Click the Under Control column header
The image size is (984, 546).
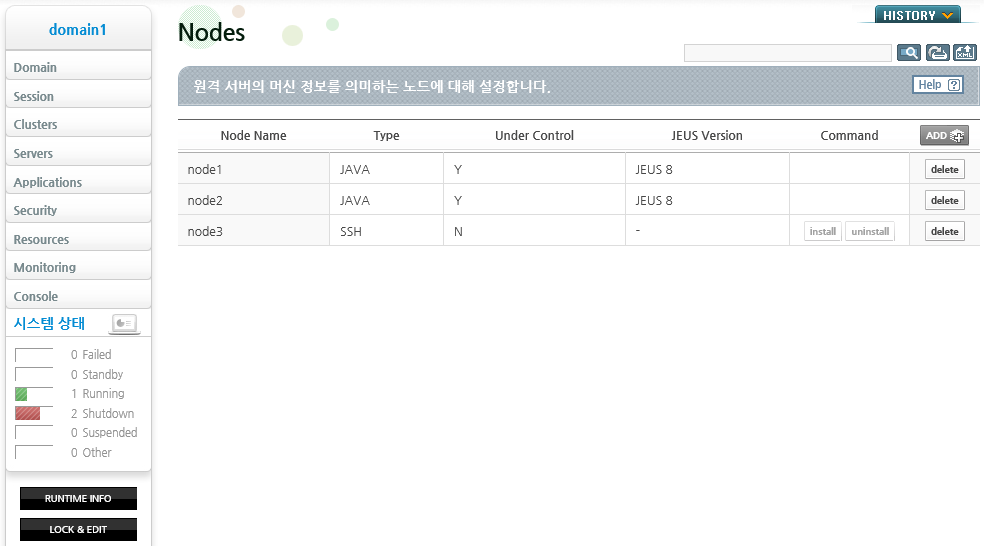(534, 136)
